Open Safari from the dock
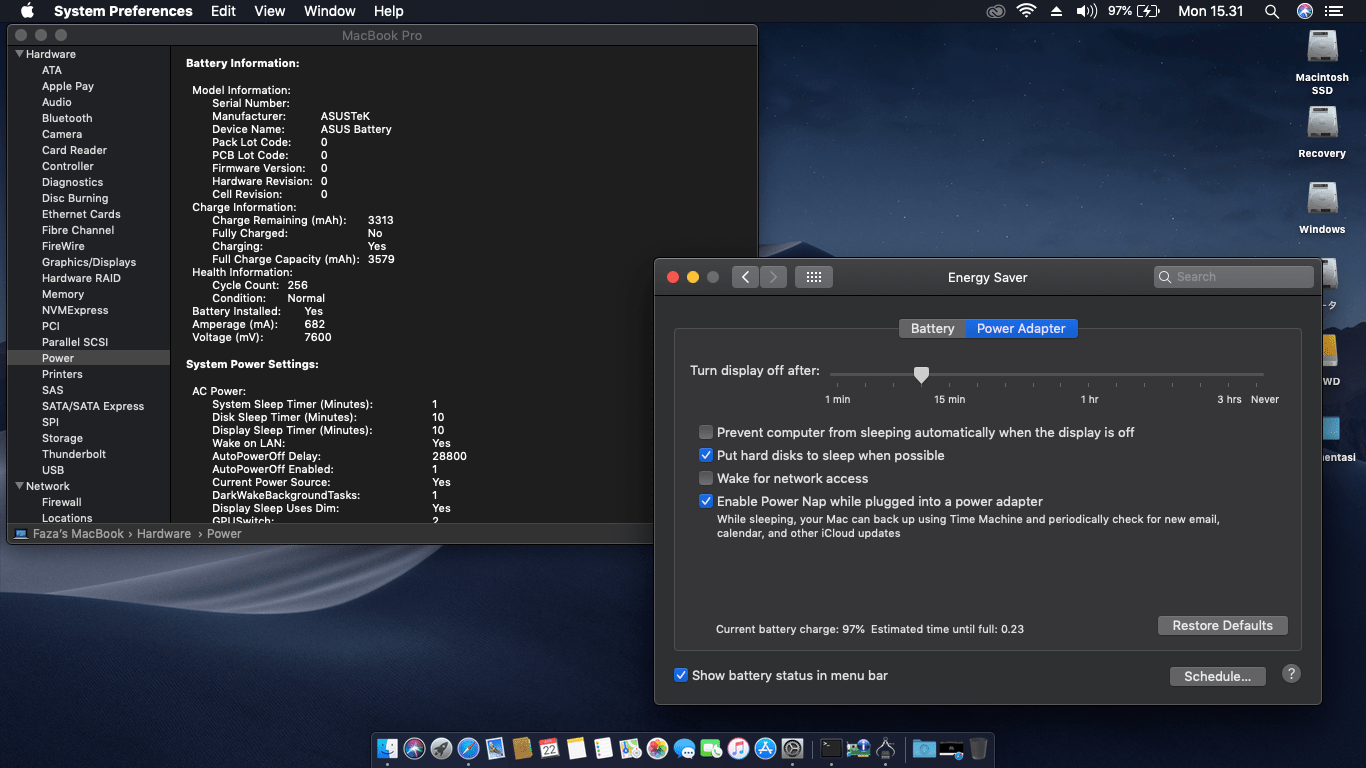 pyautogui.click(x=468, y=748)
